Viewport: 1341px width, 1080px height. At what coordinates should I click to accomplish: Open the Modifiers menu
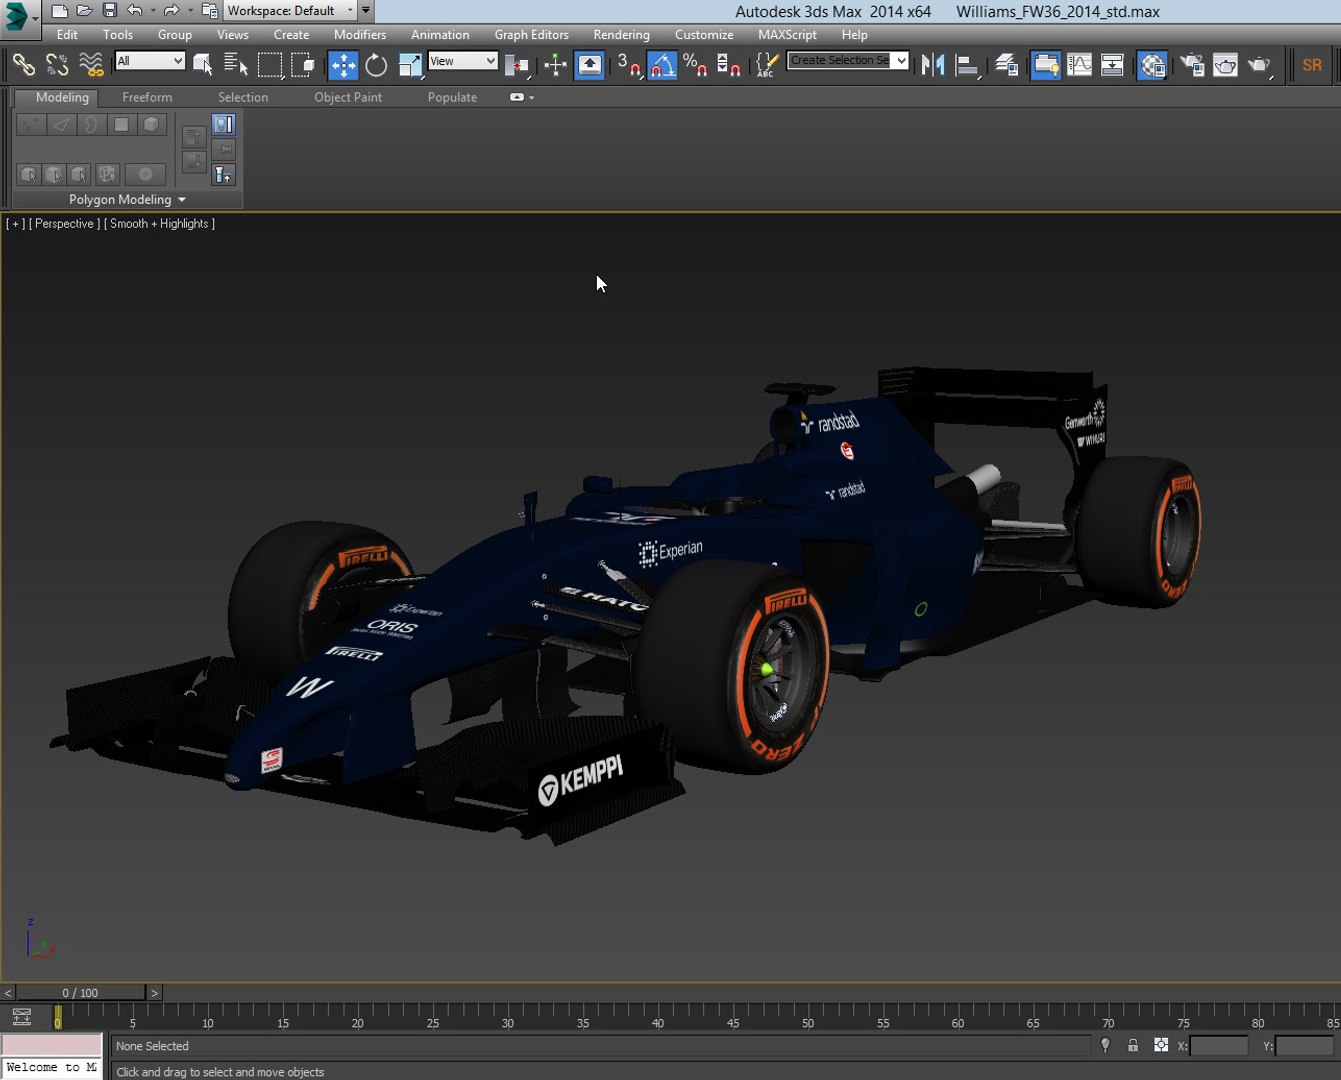point(360,34)
